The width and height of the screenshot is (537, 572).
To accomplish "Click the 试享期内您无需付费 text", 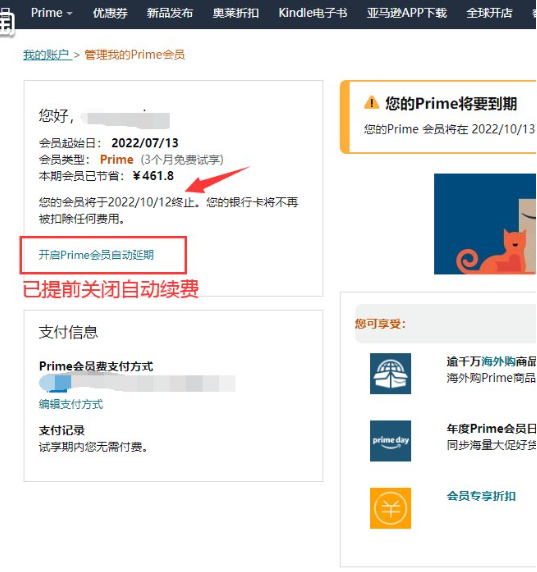I will 93,447.
